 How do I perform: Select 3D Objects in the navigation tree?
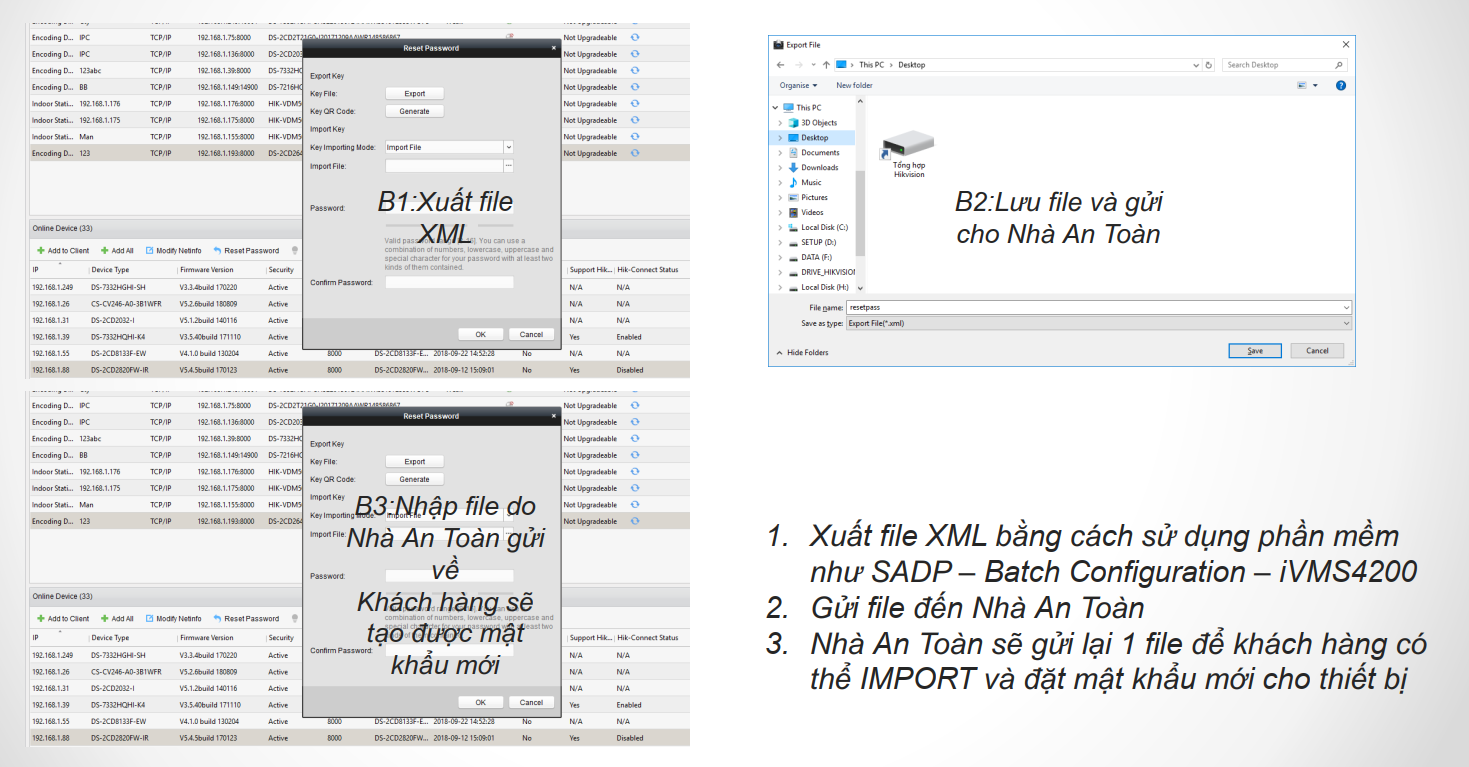813,123
